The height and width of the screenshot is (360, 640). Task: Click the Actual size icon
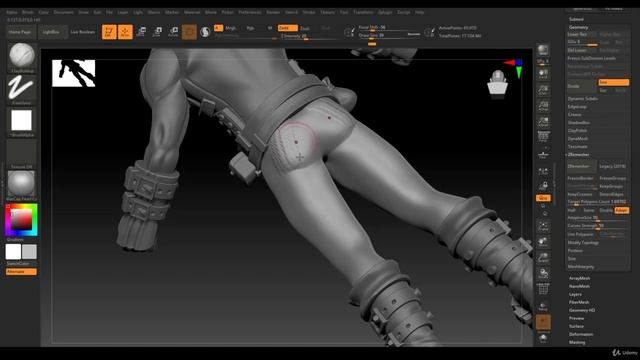tap(543, 106)
